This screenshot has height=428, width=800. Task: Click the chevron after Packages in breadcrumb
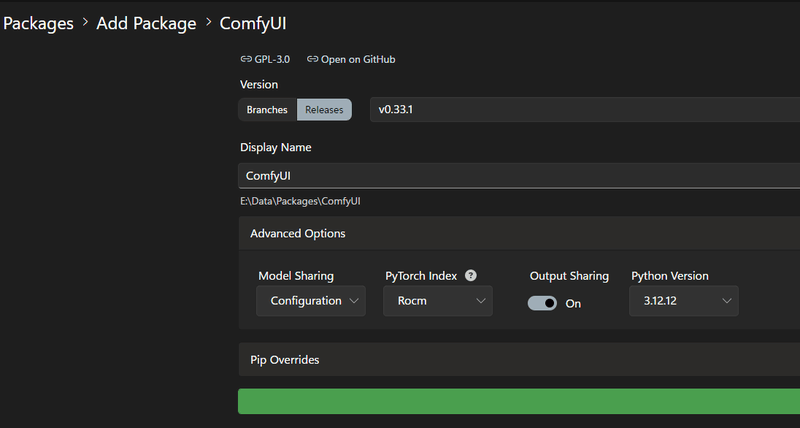point(85,22)
